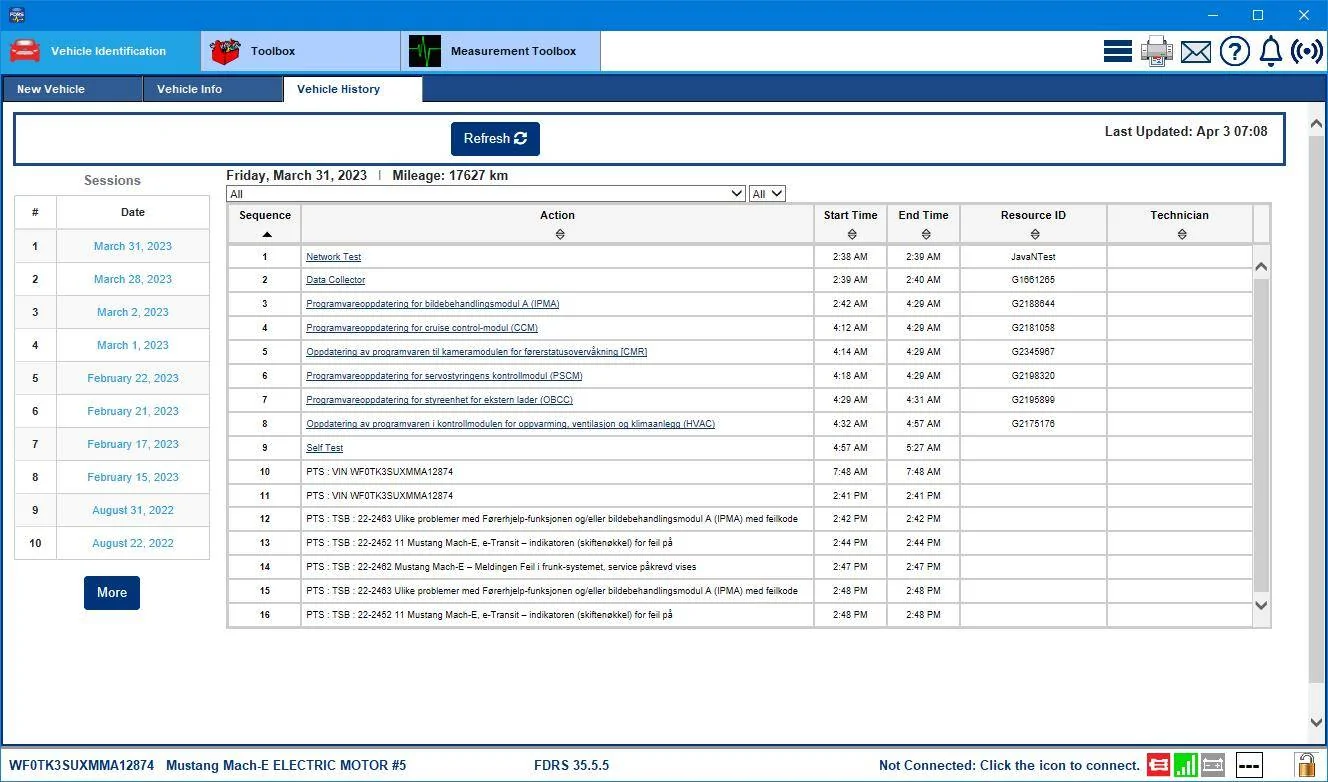Viewport: 1328px width, 782px height.
Task: Open the hamburger menu icon
Action: coord(1118,51)
